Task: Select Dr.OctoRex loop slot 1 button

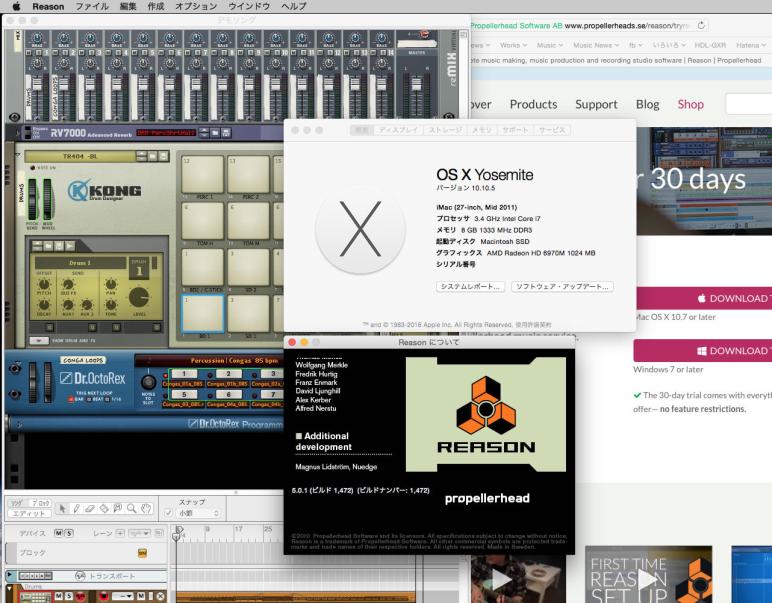Action: point(184,374)
